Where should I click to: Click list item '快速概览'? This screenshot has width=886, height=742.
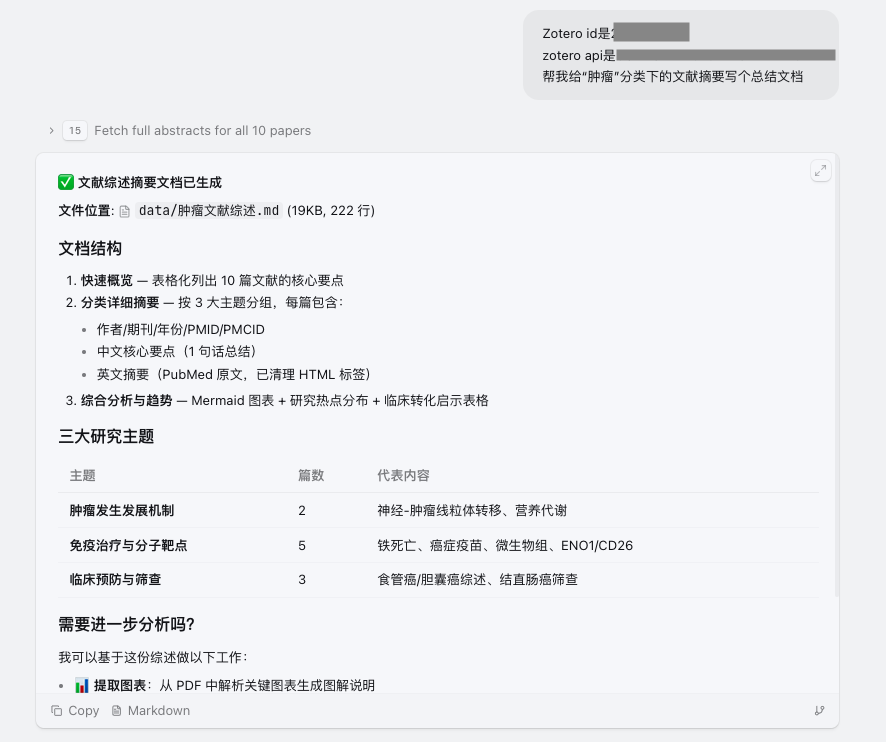[107, 280]
